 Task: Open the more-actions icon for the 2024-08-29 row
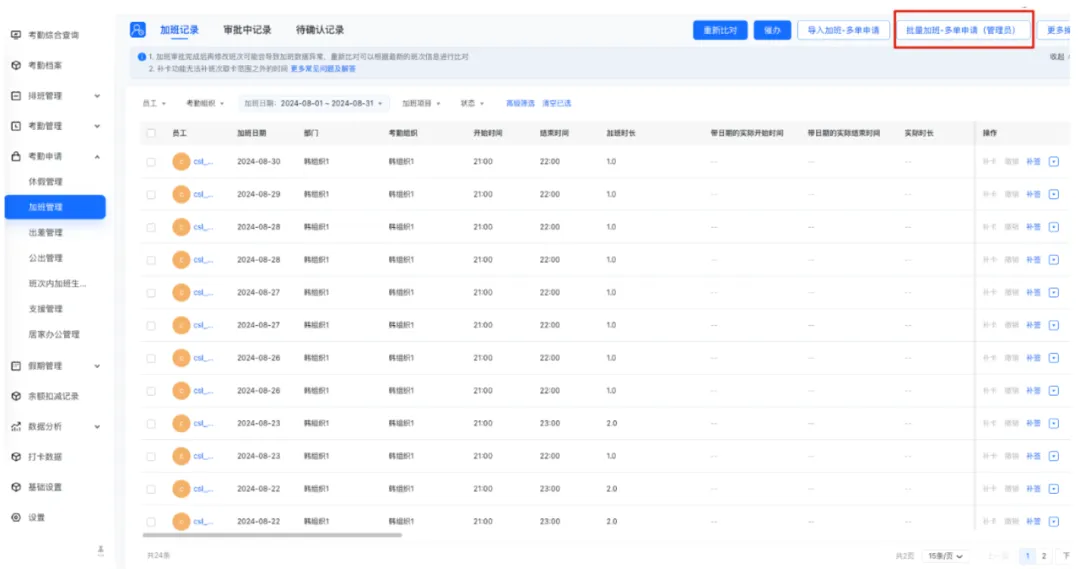[x=1054, y=194]
